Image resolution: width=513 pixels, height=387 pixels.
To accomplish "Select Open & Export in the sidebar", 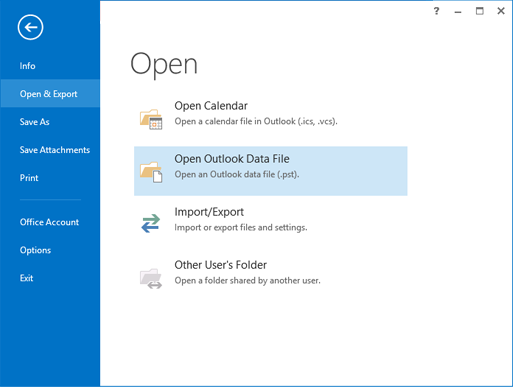I will coord(50,94).
